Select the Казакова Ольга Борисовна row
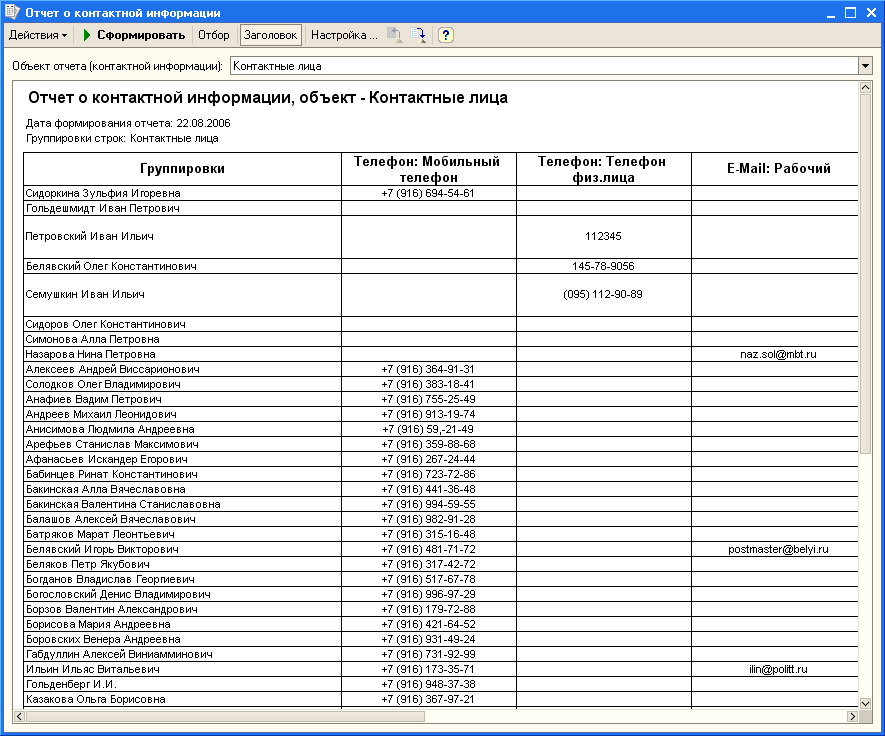Screen dimensions: 885x736 (x=96, y=699)
